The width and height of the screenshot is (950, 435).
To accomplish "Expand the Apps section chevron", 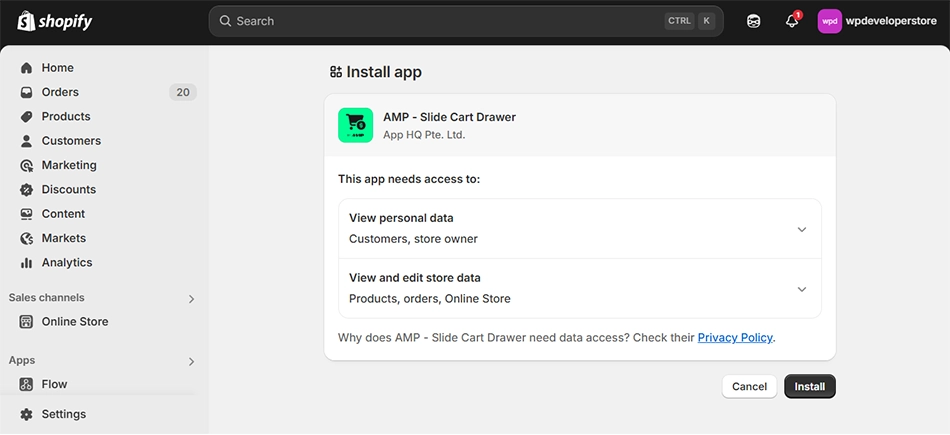I will coord(191,362).
